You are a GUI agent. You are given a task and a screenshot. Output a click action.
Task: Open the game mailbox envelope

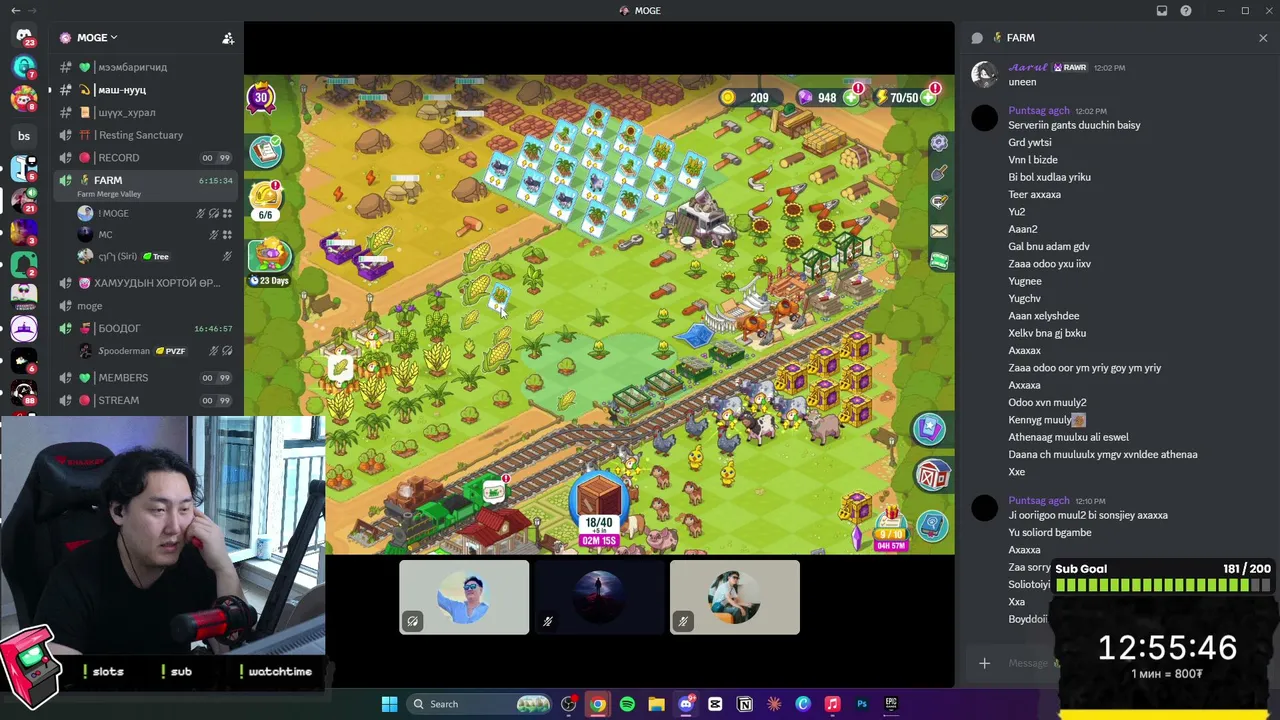click(x=939, y=231)
